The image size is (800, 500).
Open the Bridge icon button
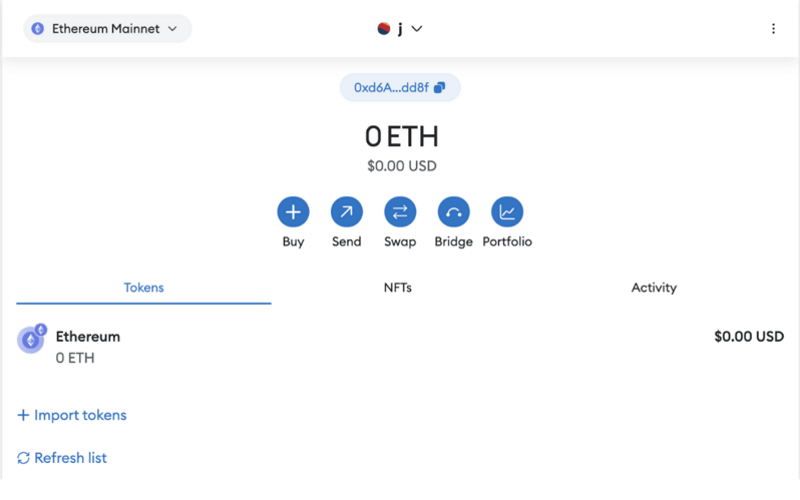(454, 212)
